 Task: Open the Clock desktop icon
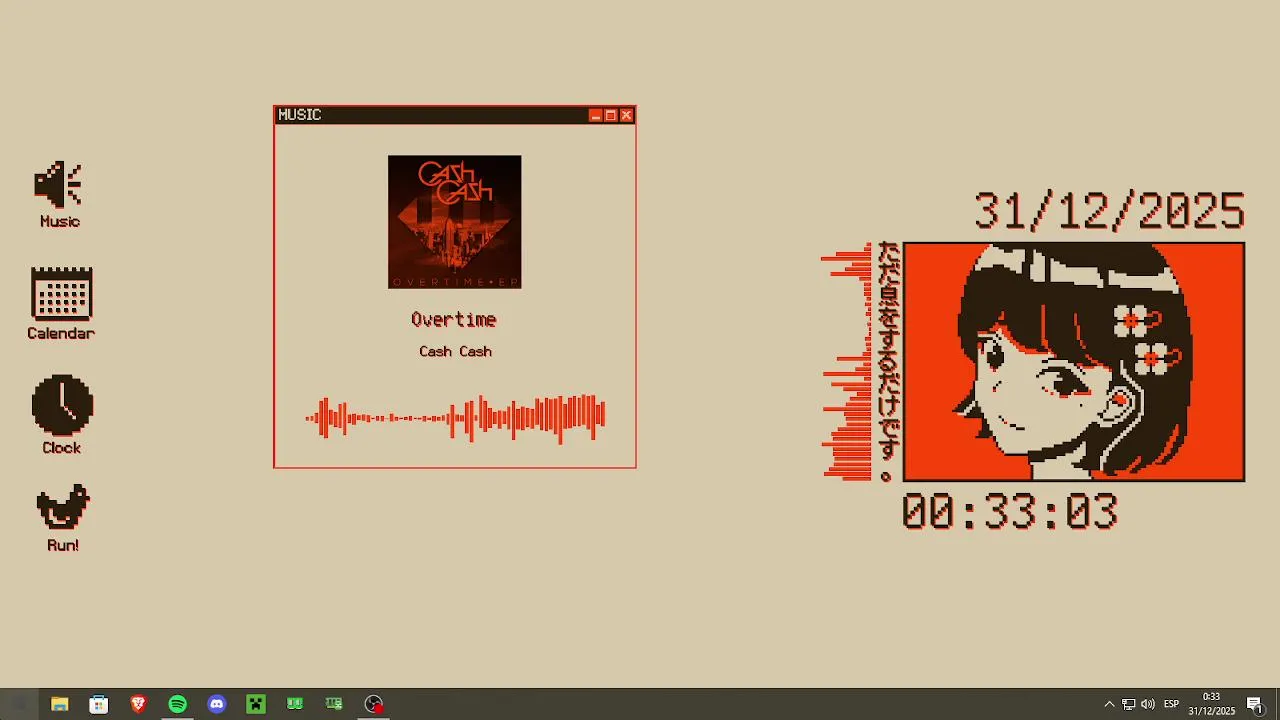tap(62, 405)
